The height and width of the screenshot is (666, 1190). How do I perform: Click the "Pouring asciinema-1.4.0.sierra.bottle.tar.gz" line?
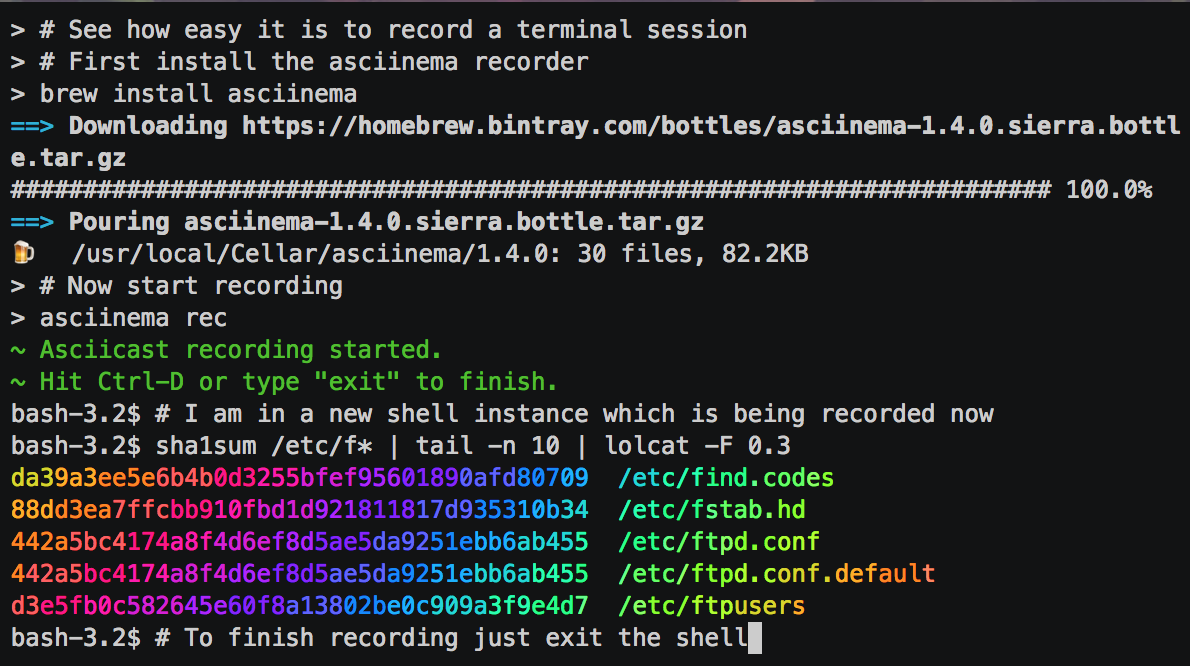pos(386,222)
